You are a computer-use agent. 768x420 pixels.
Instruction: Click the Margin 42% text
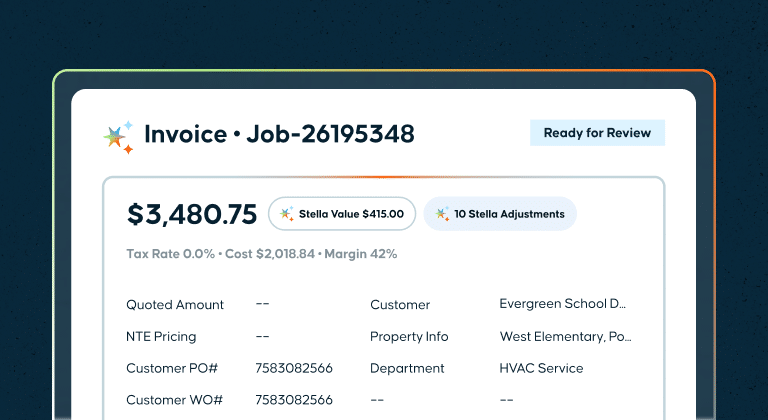tap(360, 254)
